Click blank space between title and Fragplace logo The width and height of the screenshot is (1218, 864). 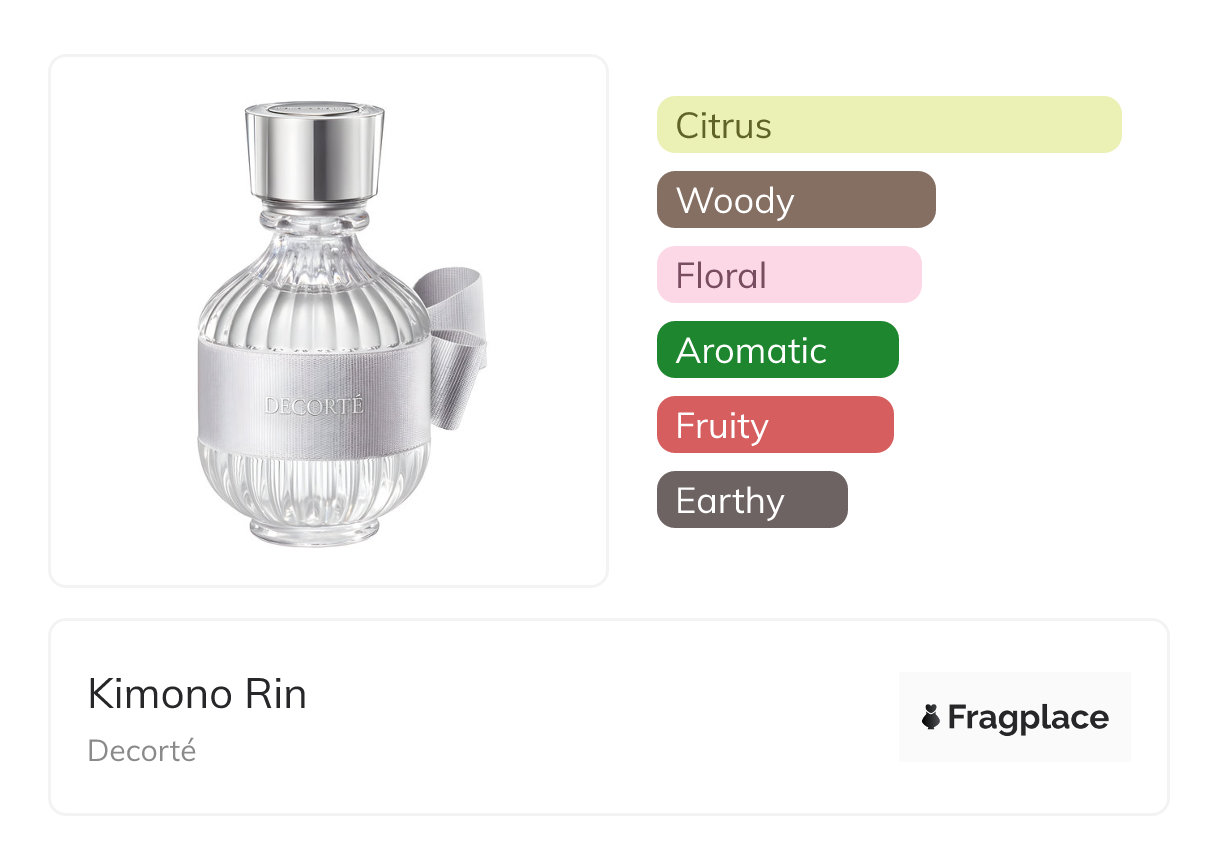point(600,717)
